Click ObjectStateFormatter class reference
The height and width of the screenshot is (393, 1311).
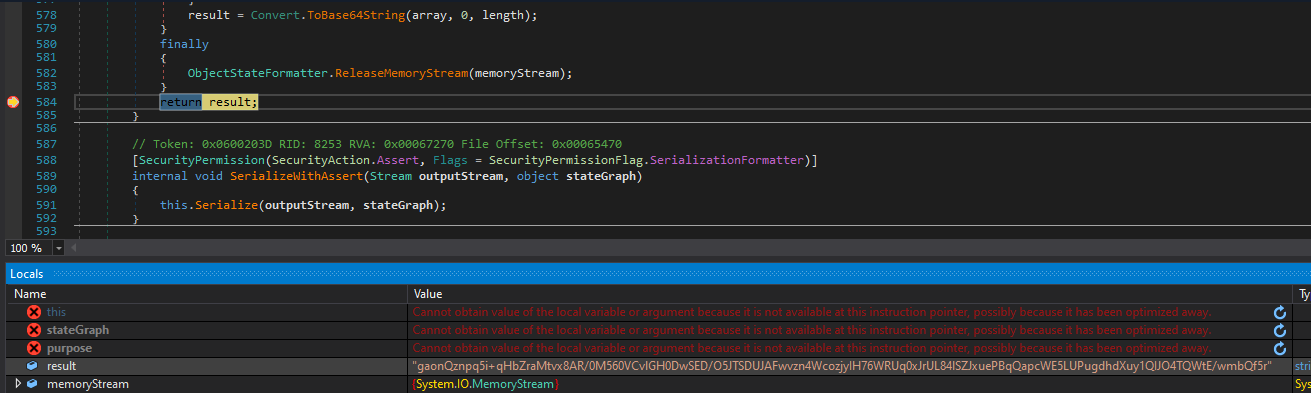257,73
